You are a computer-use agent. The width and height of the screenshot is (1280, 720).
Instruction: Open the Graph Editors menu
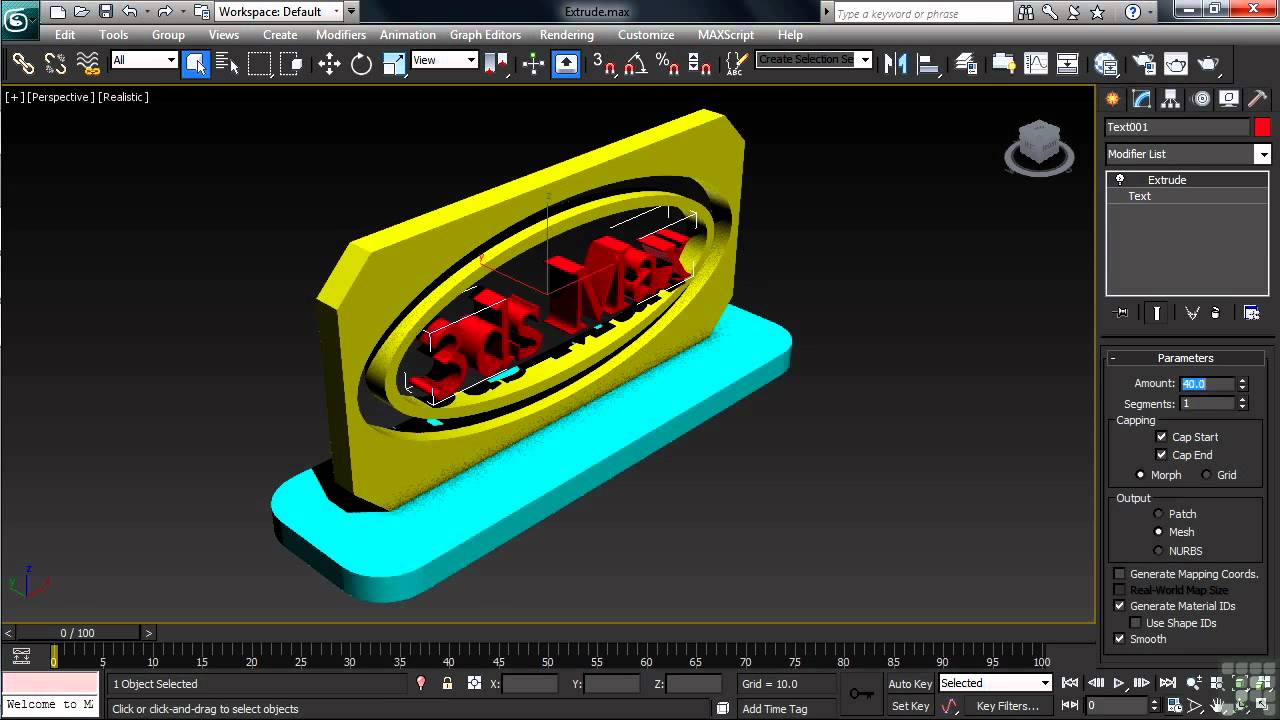point(485,35)
